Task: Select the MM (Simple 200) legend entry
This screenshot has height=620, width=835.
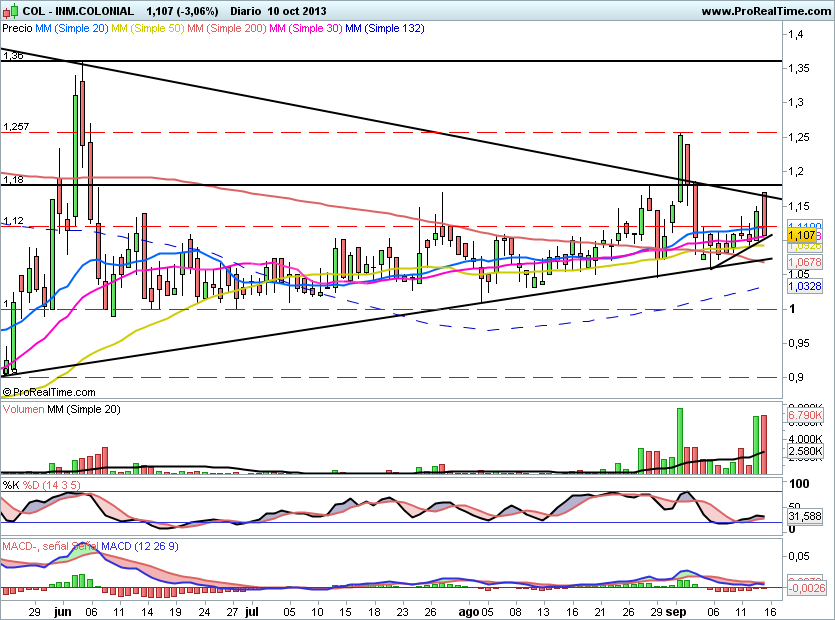Action: click(228, 29)
